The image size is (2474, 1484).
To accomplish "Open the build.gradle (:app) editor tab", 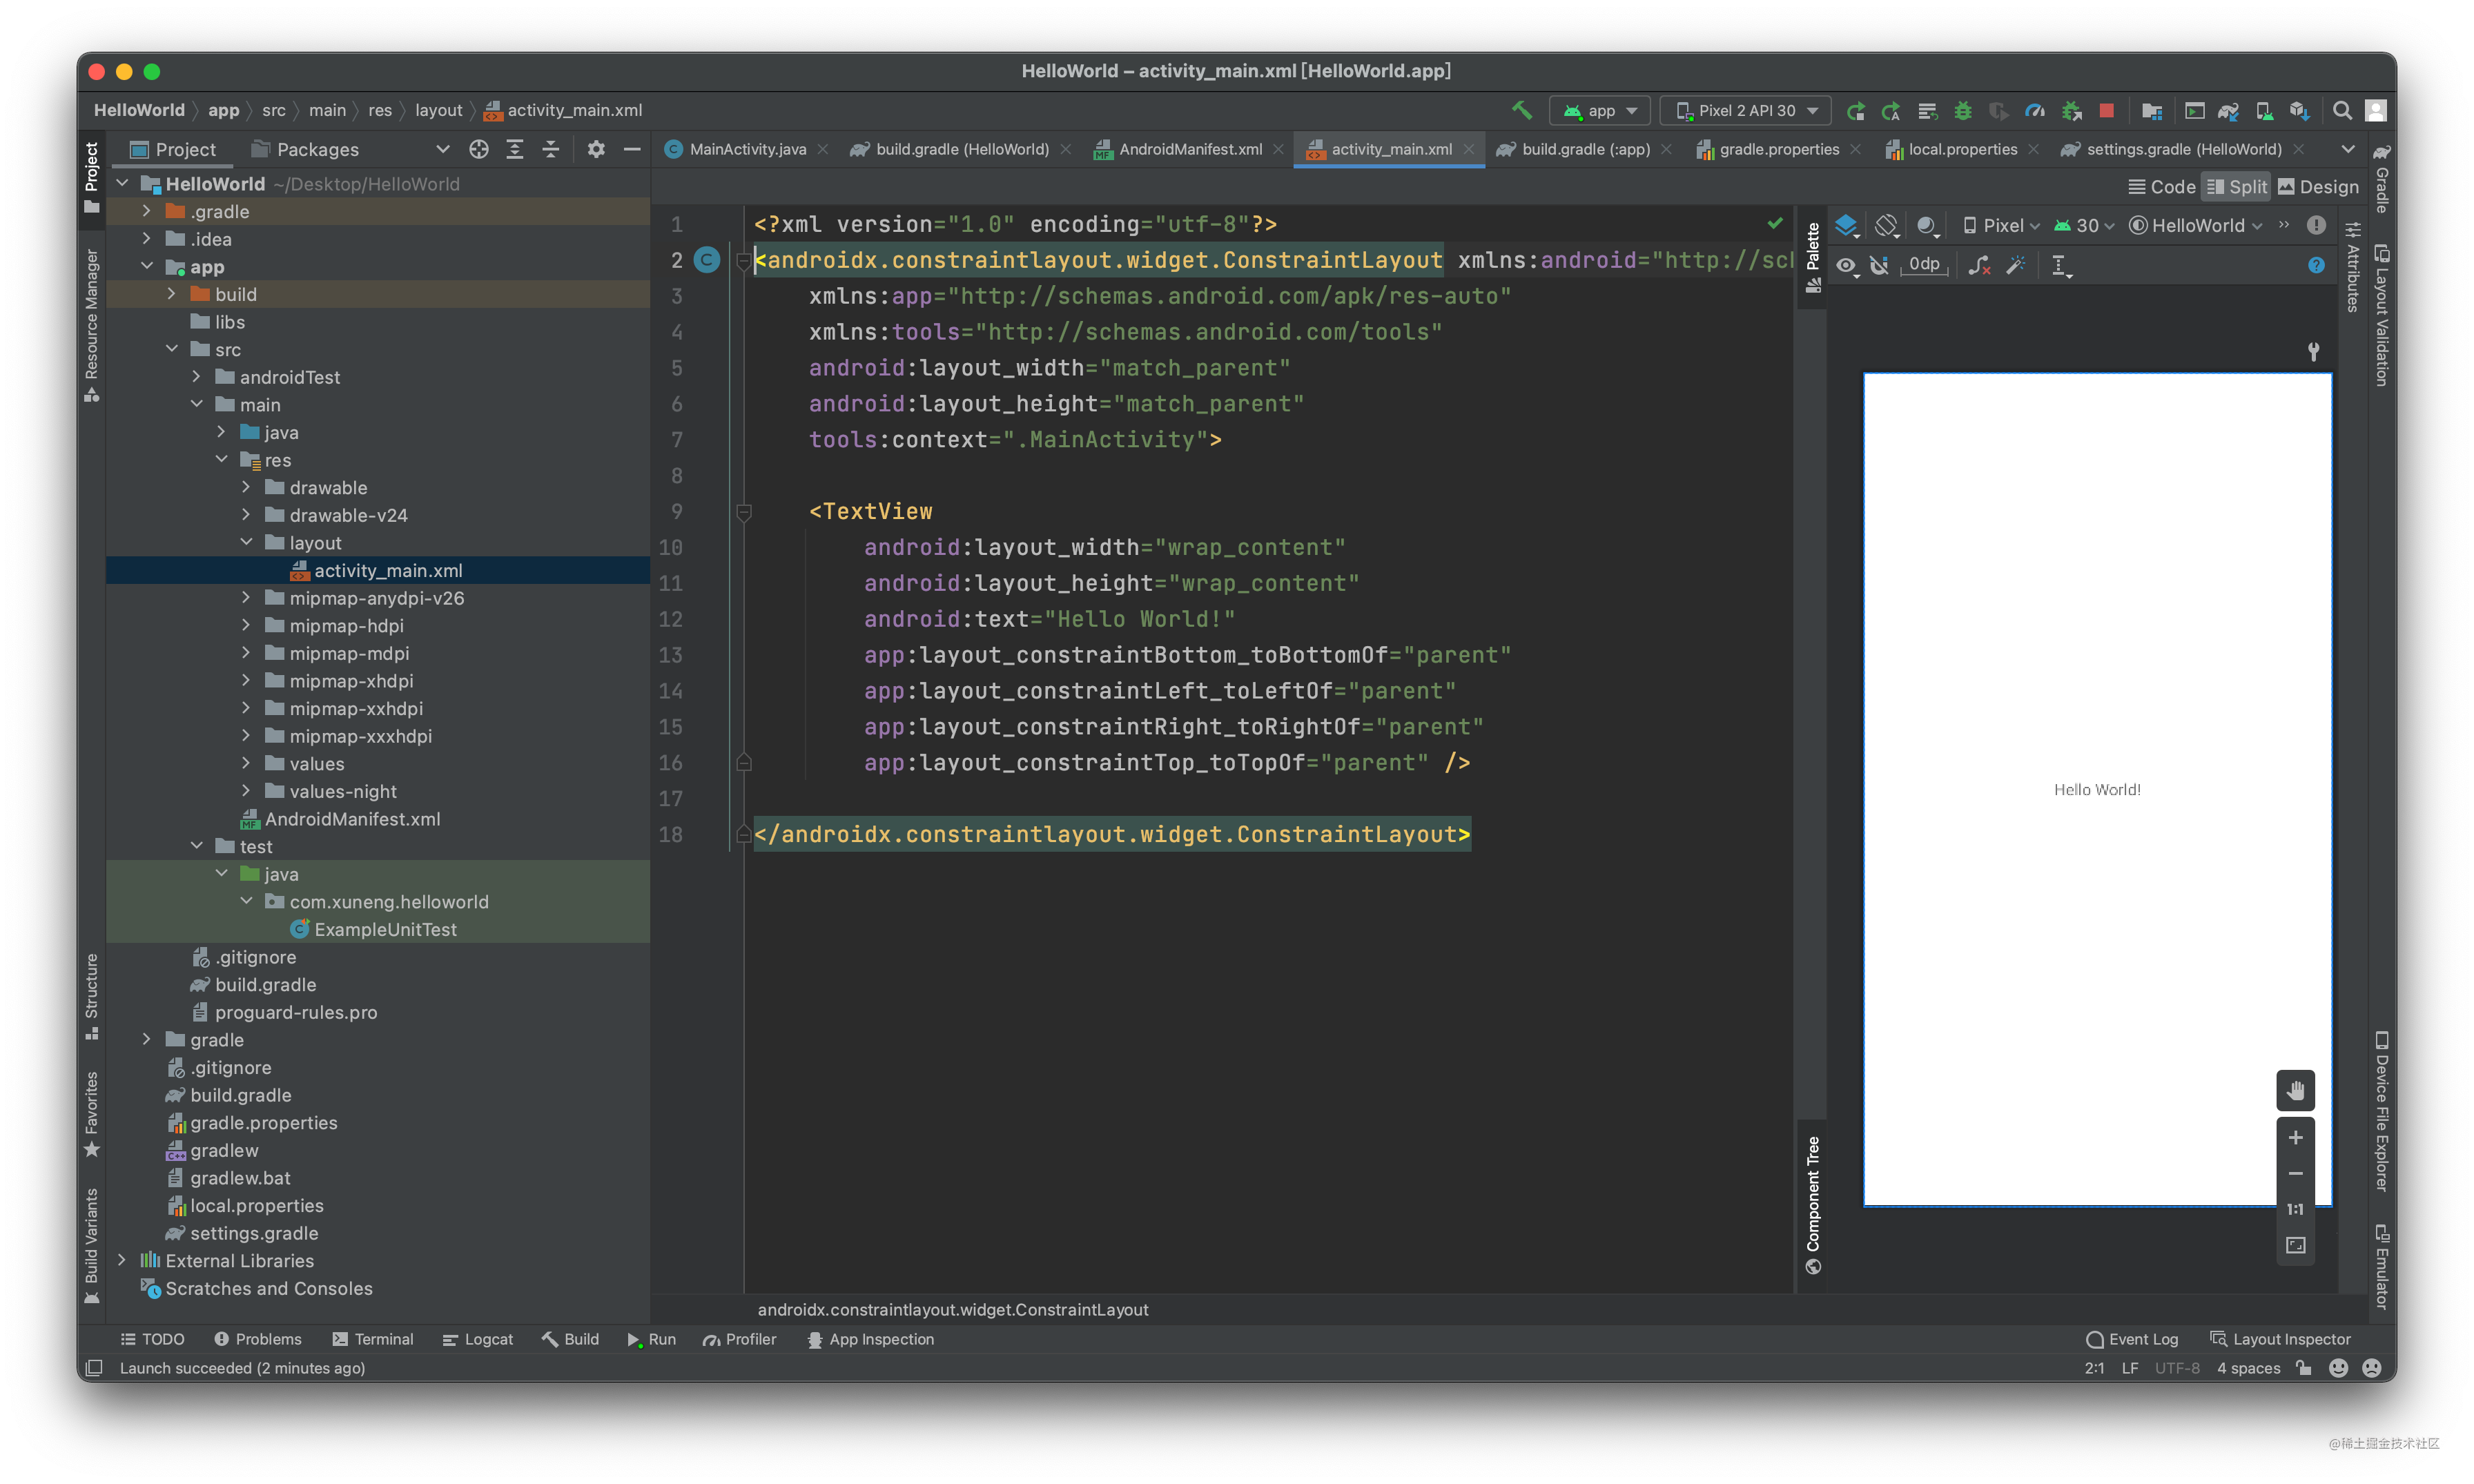I will point(1584,149).
